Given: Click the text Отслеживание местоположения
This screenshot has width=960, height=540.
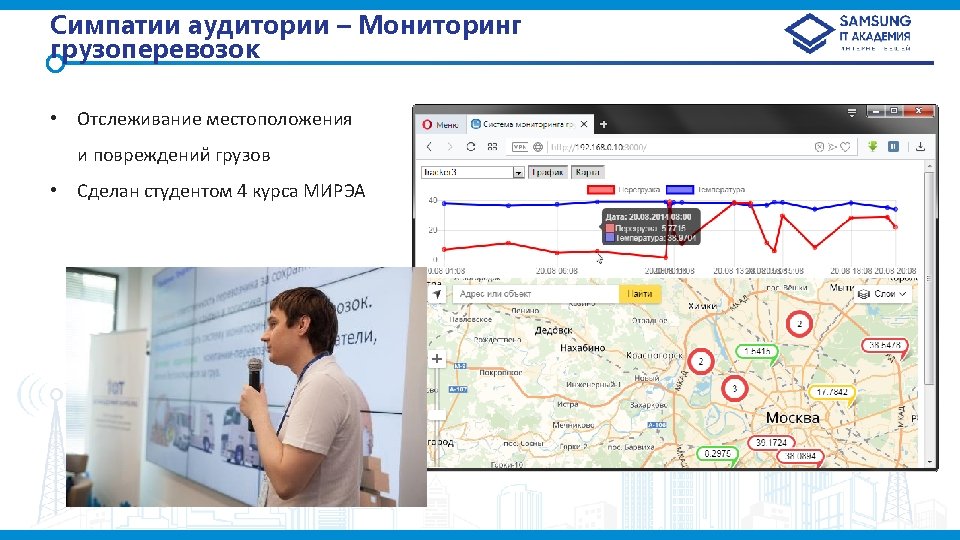Looking at the screenshot, I should pyautogui.click(x=214, y=119).
